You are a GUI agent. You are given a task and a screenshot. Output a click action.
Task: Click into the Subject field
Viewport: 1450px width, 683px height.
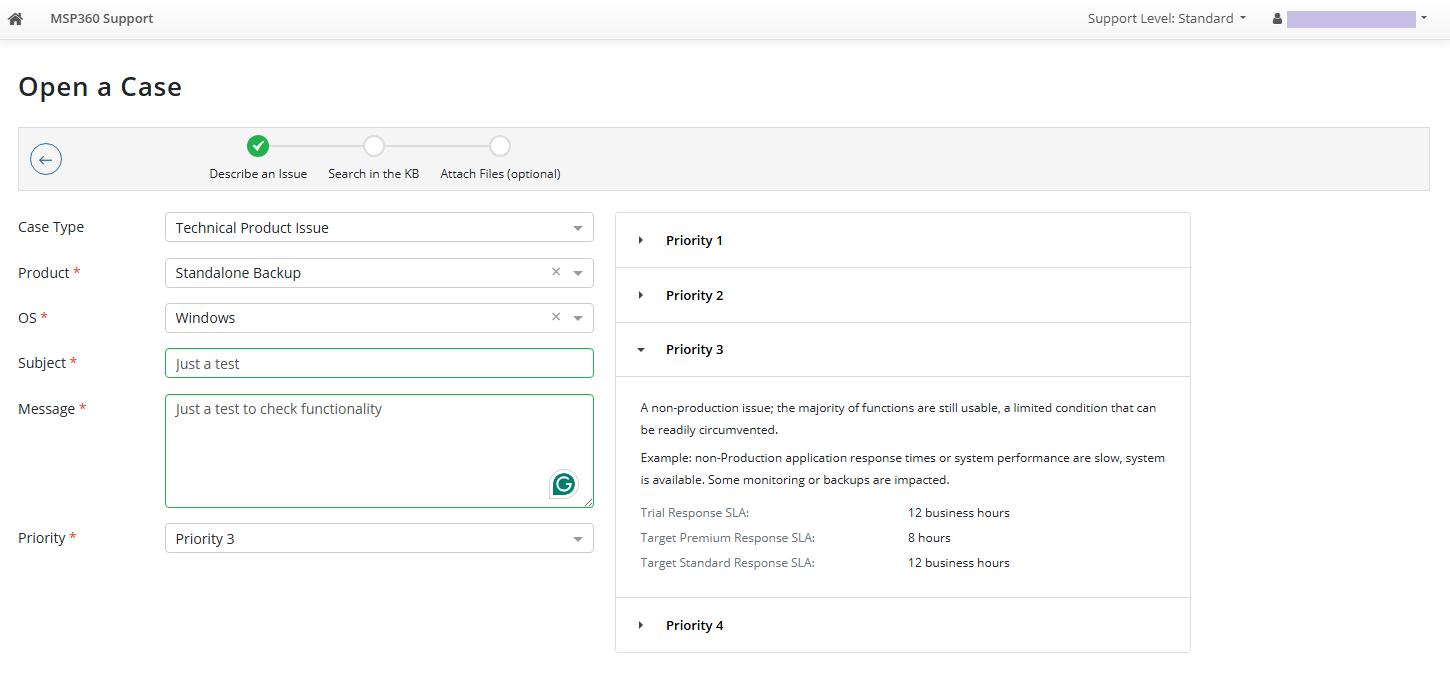point(379,363)
